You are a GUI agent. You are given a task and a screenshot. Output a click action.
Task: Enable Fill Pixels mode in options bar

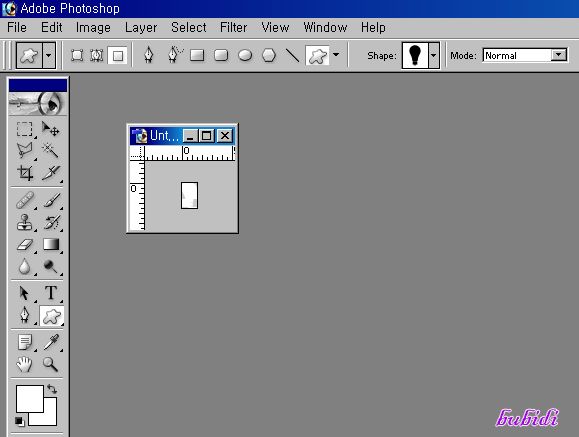pos(117,56)
